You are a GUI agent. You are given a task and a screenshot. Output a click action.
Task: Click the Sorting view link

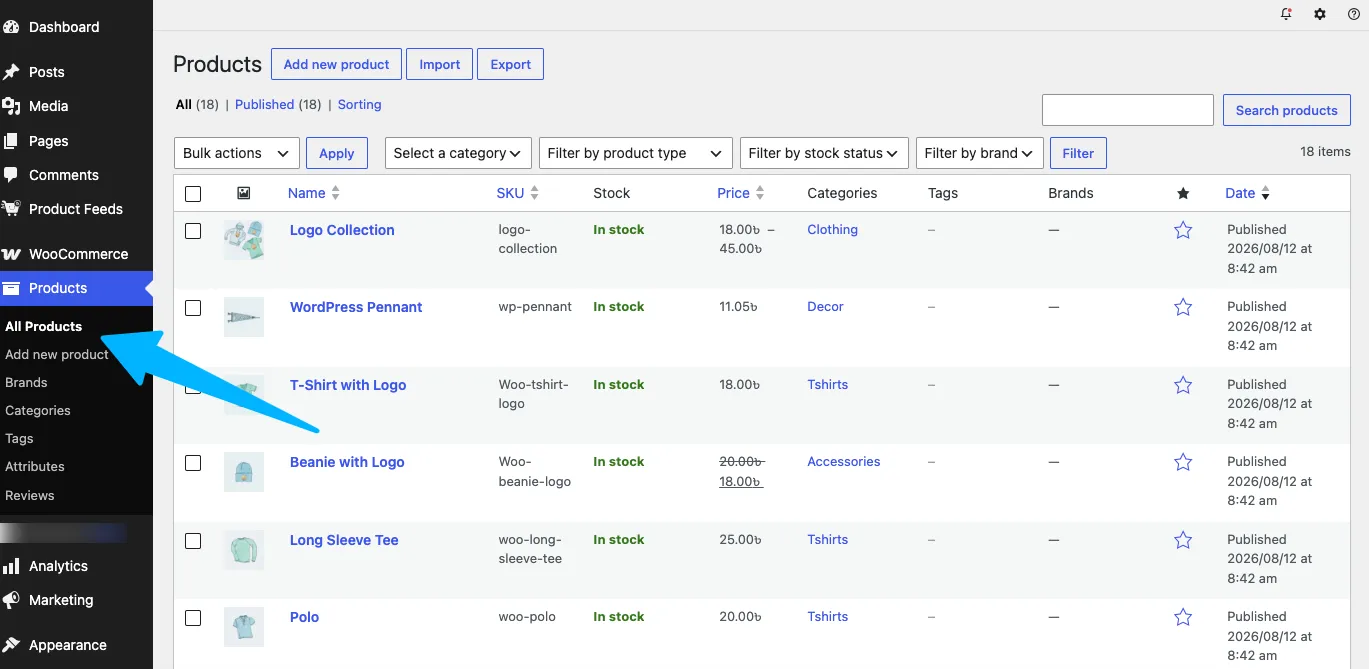359,104
